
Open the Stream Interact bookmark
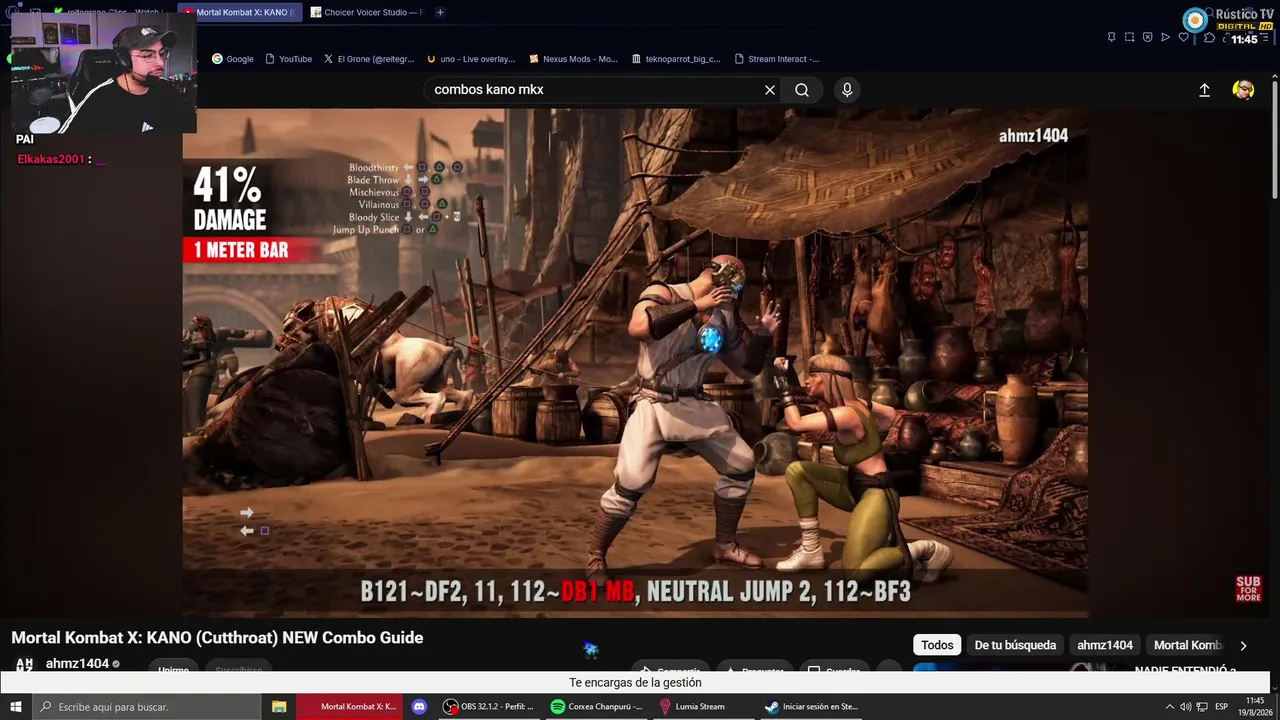click(x=777, y=59)
